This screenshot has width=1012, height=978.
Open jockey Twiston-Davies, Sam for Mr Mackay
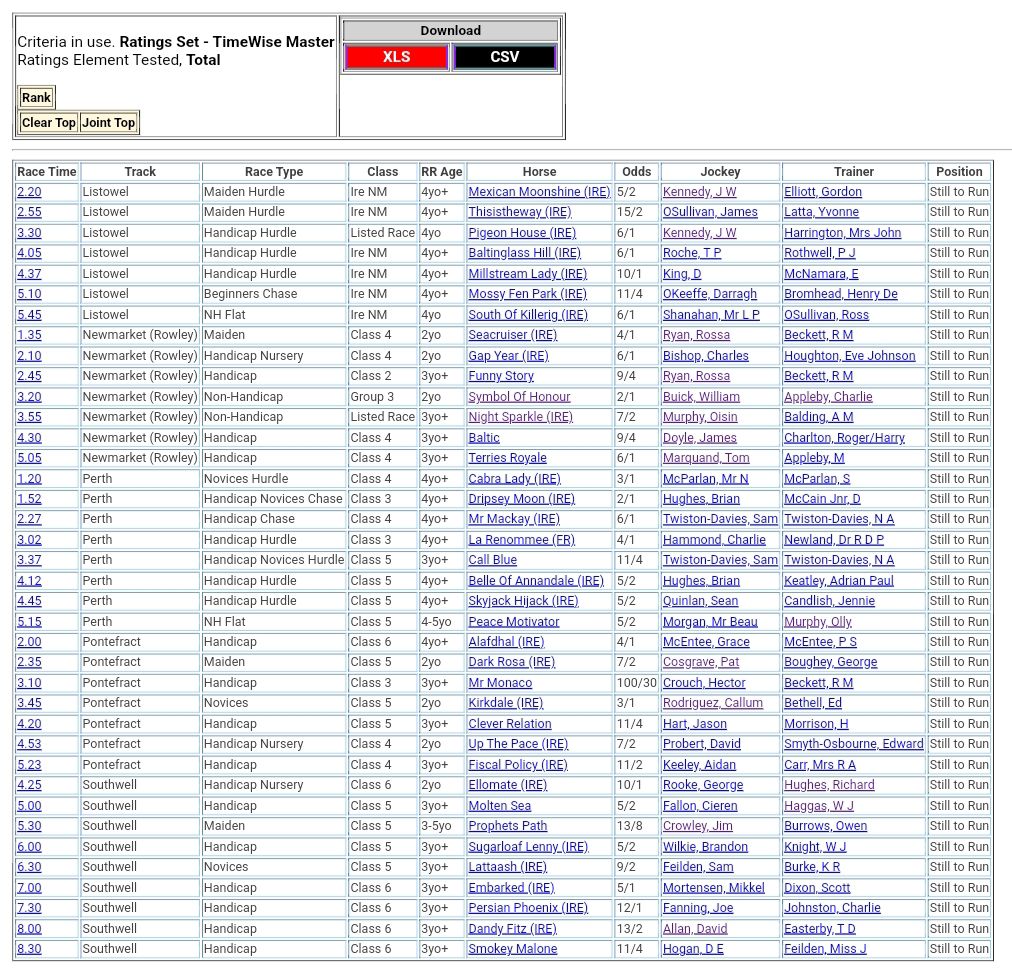719,519
